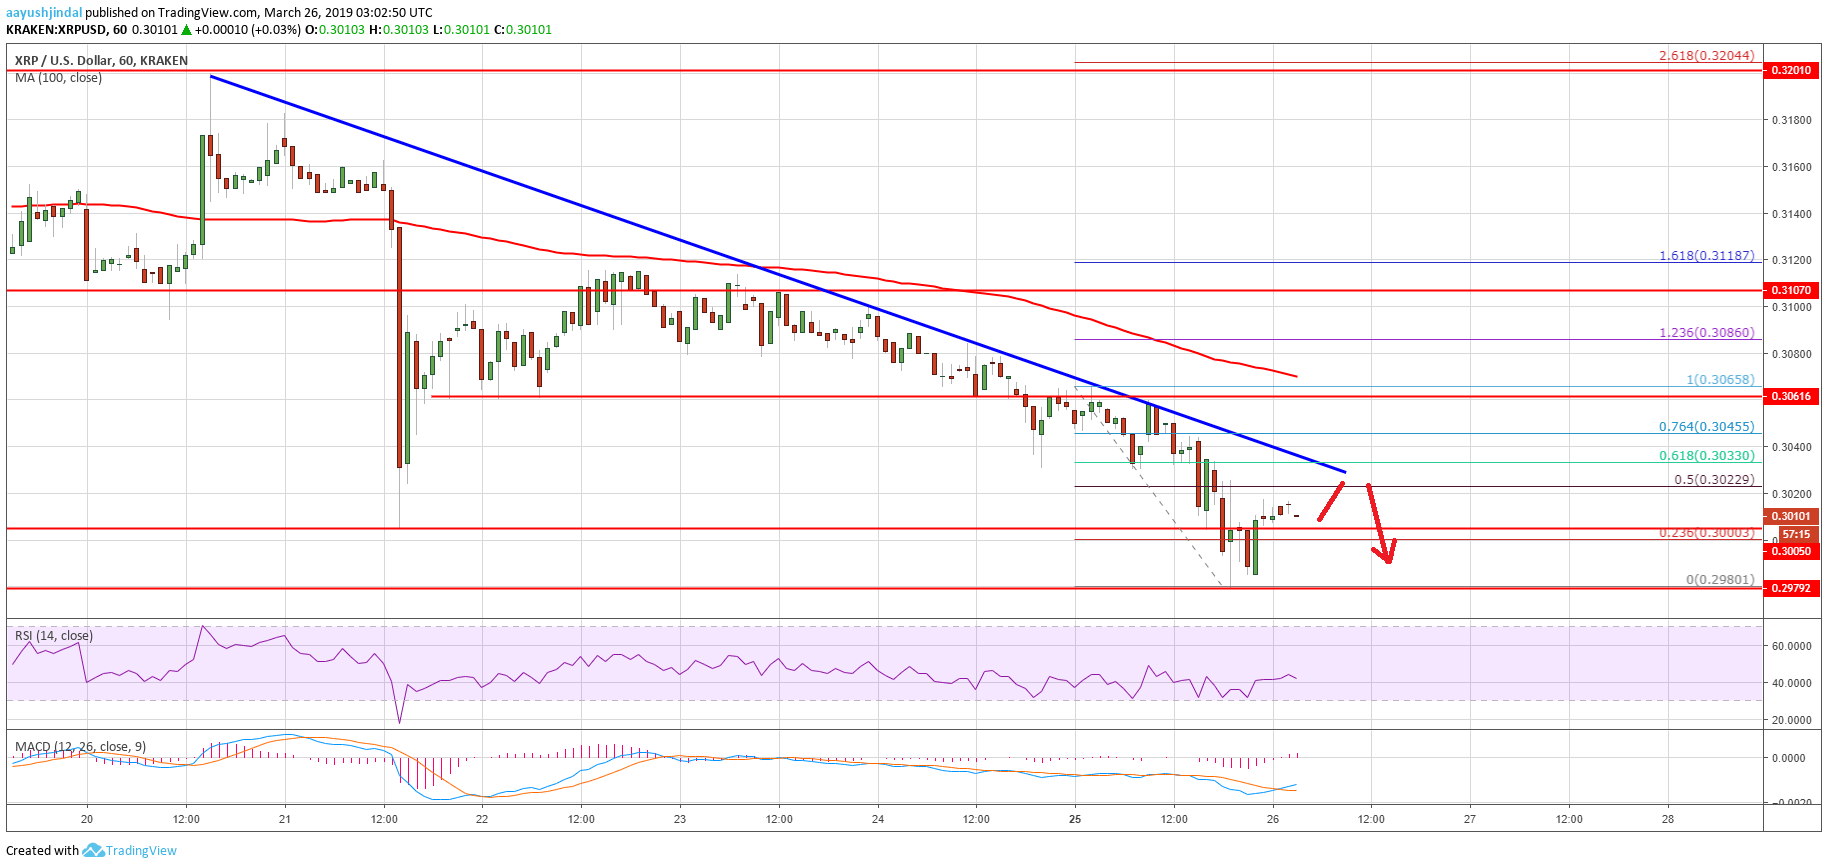Image resolution: width=1828 pixels, height=868 pixels.
Task: Open the TradingView link in the footer
Action: pyautogui.click(x=141, y=851)
